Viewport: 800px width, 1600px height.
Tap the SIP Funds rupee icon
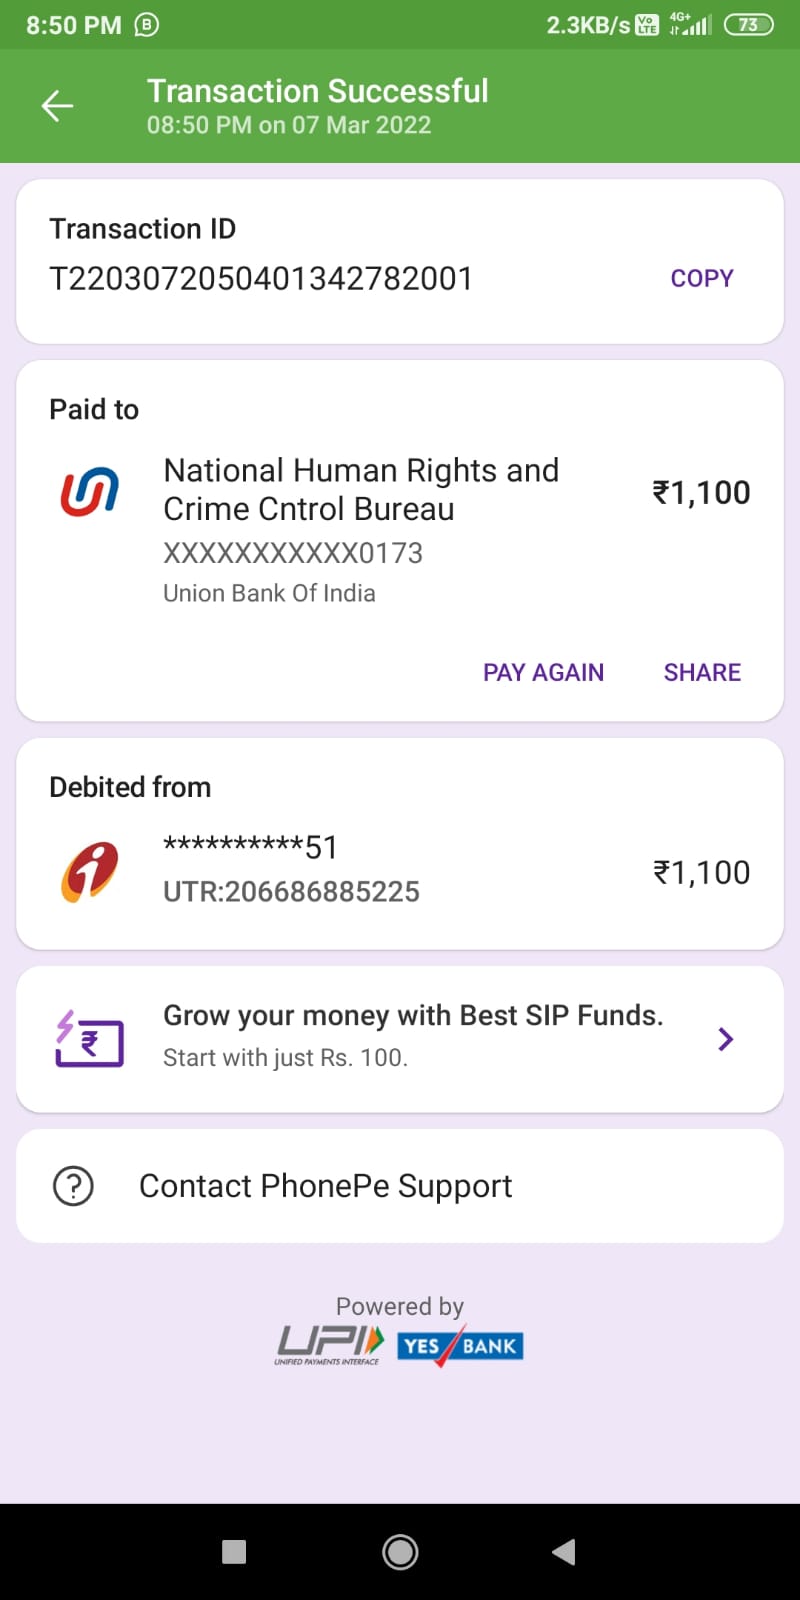click(90, 1039)
